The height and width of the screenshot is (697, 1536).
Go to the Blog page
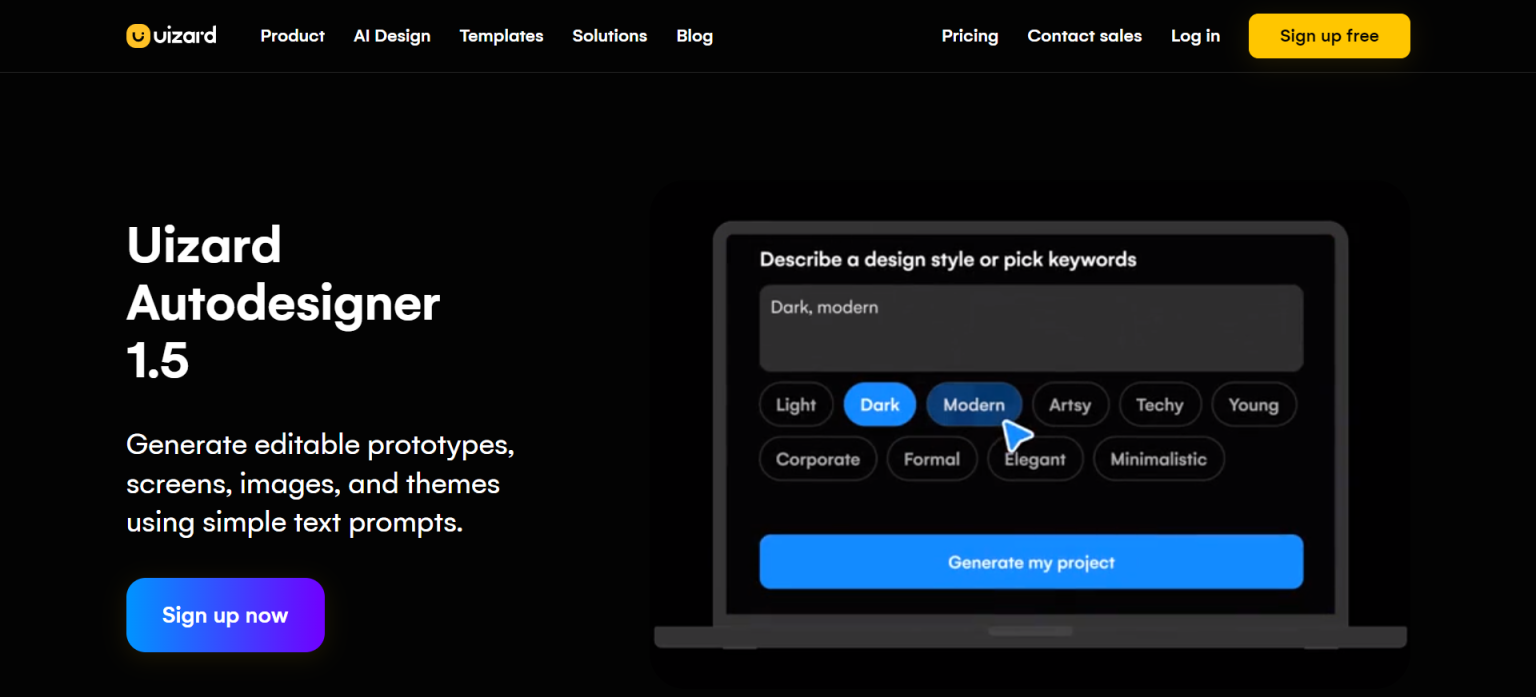pyautogui.click(x=694, y=36)
